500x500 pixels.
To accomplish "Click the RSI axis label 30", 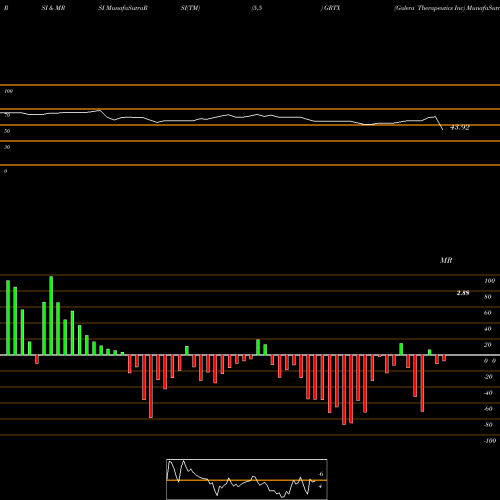I will click(7, 147).
